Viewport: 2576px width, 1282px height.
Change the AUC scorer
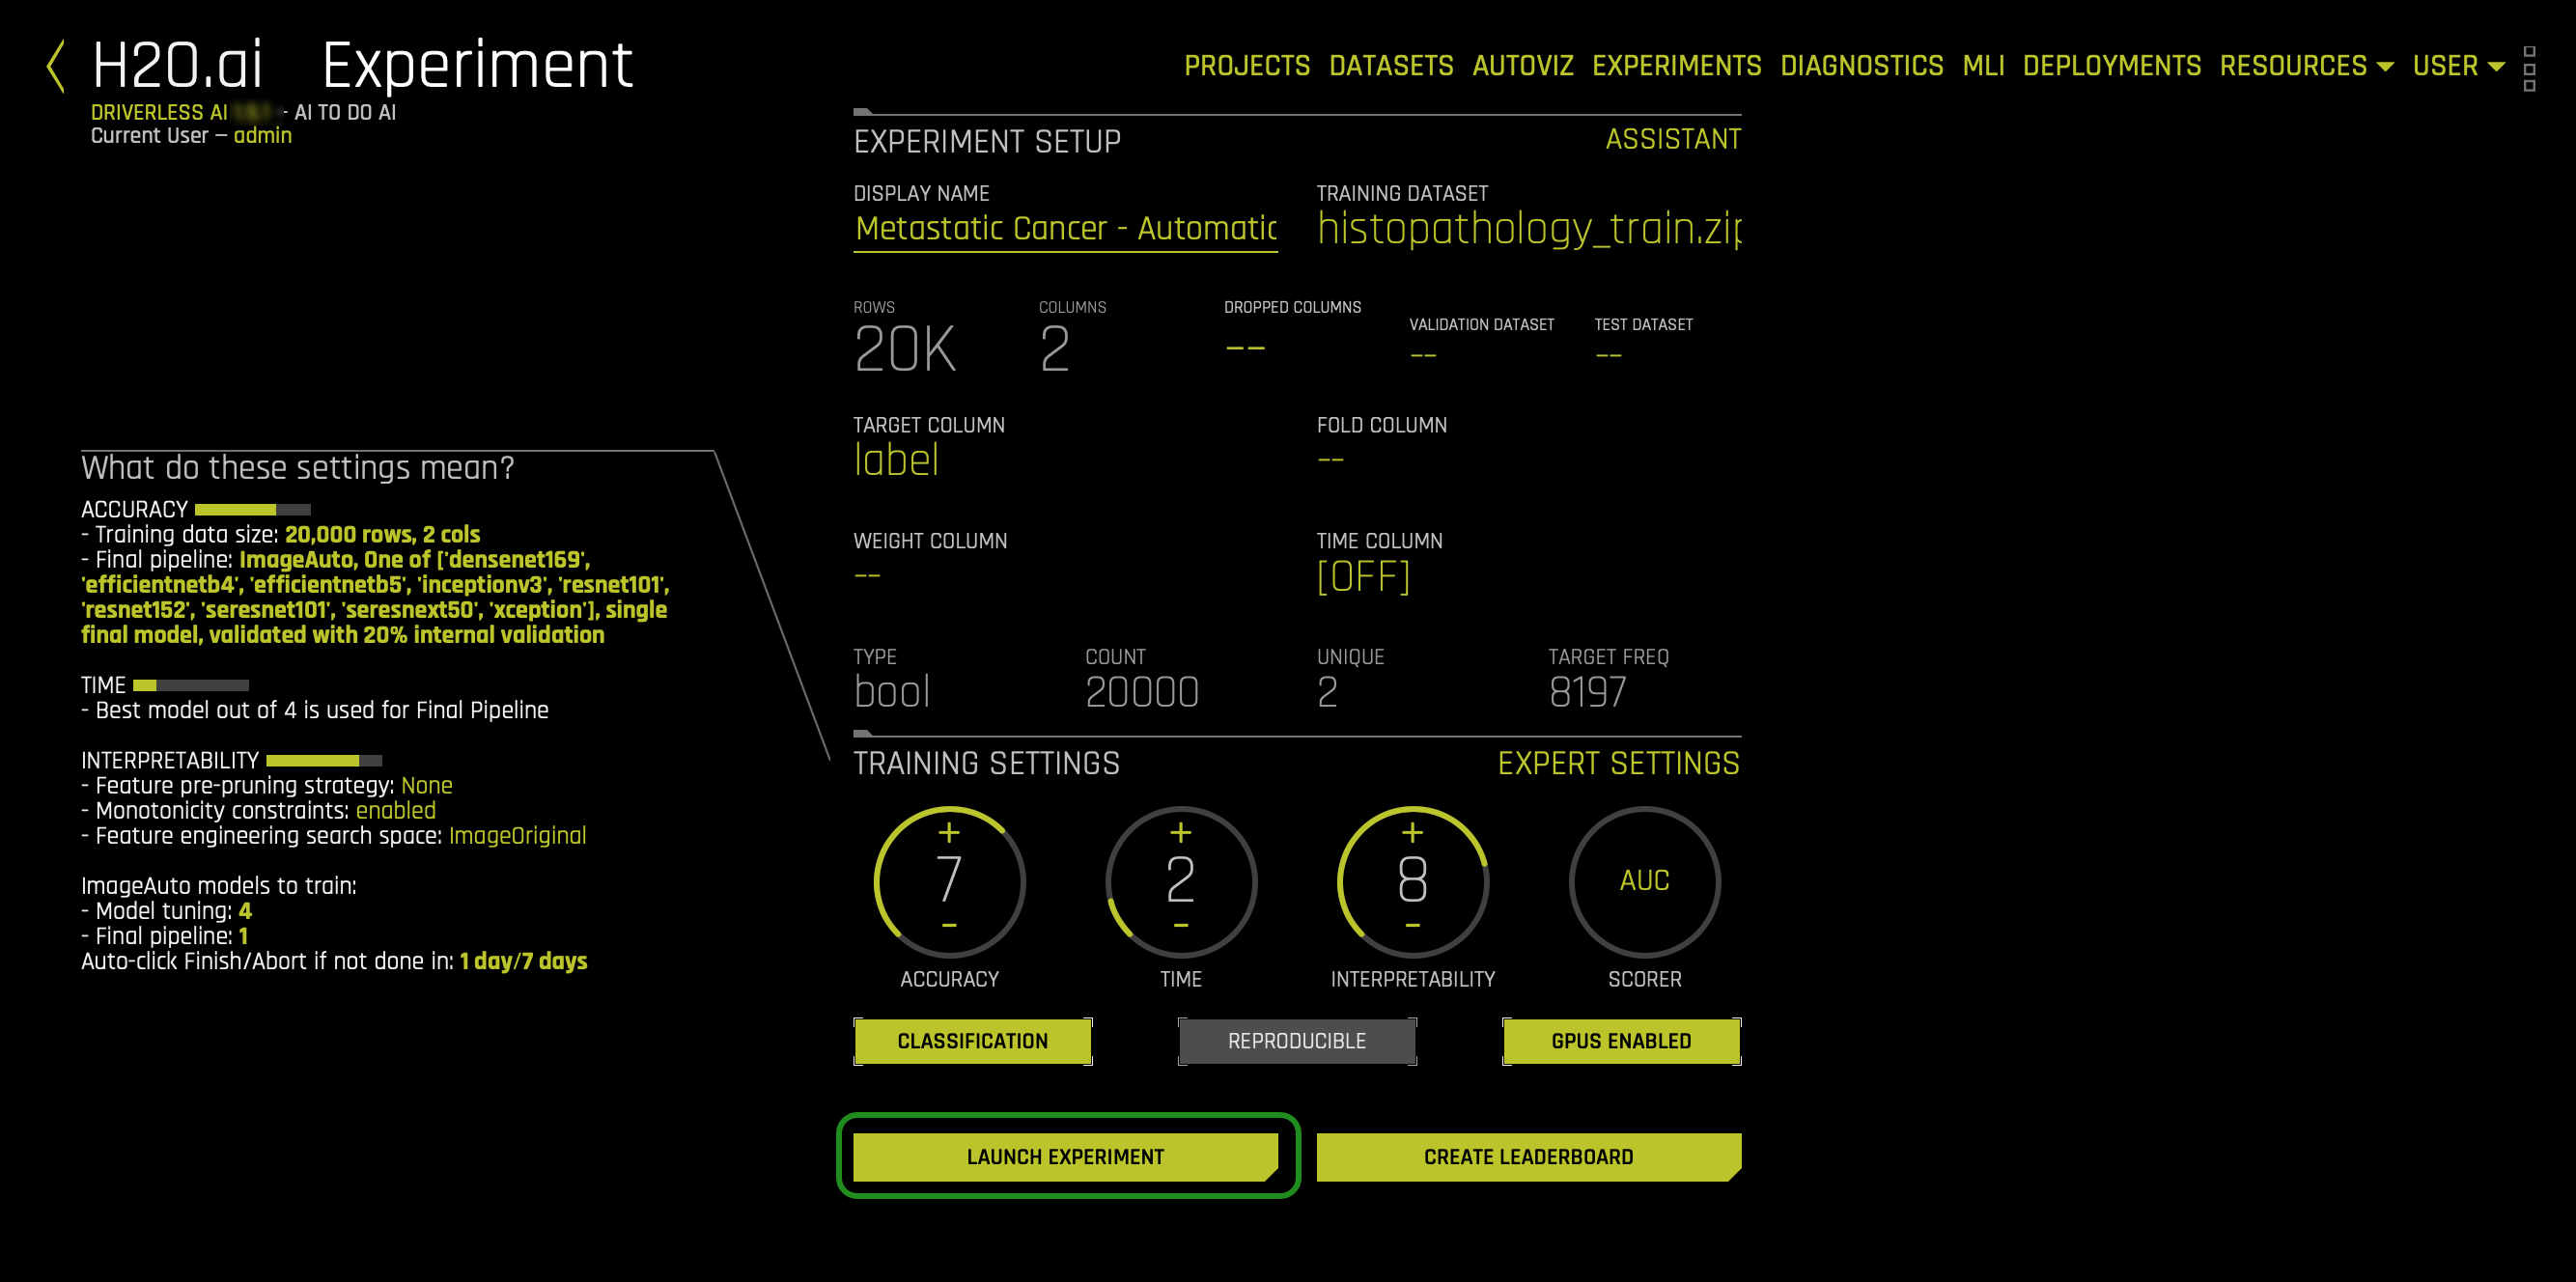1644,880
